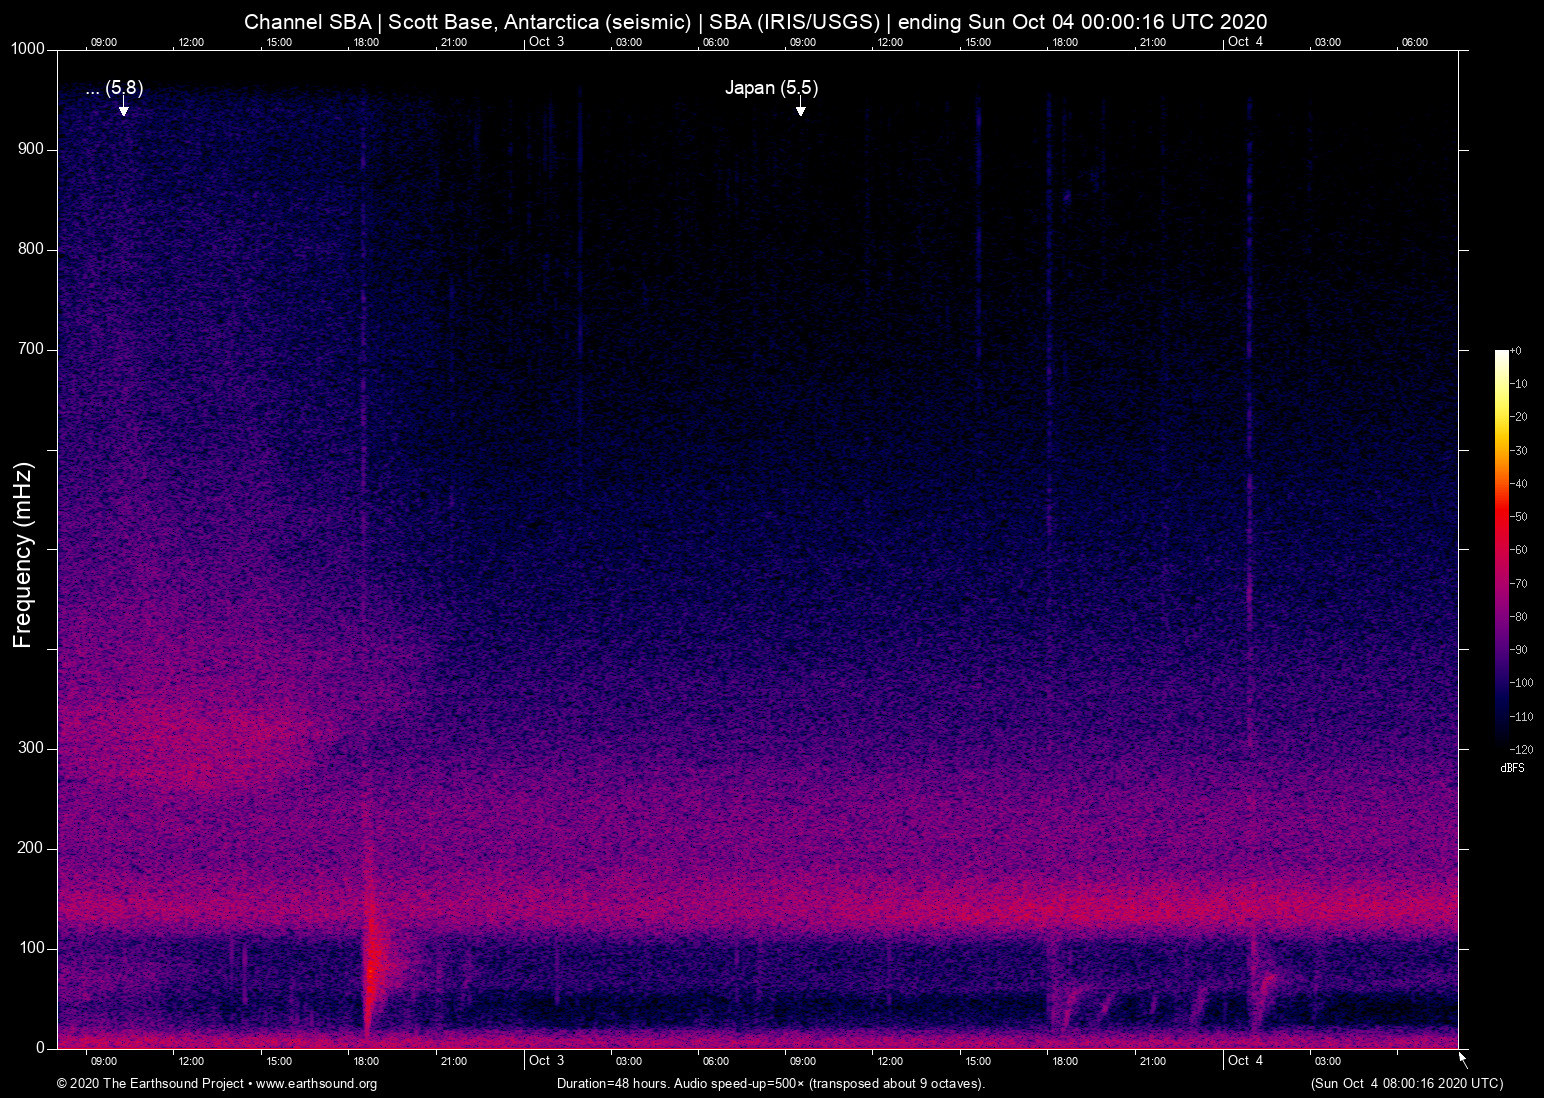Screen dimensions: 1544x1098
Task: Click the ... (5.8) earthquake marker arrow
Action: pyautogui.click(x=123, y=110)
